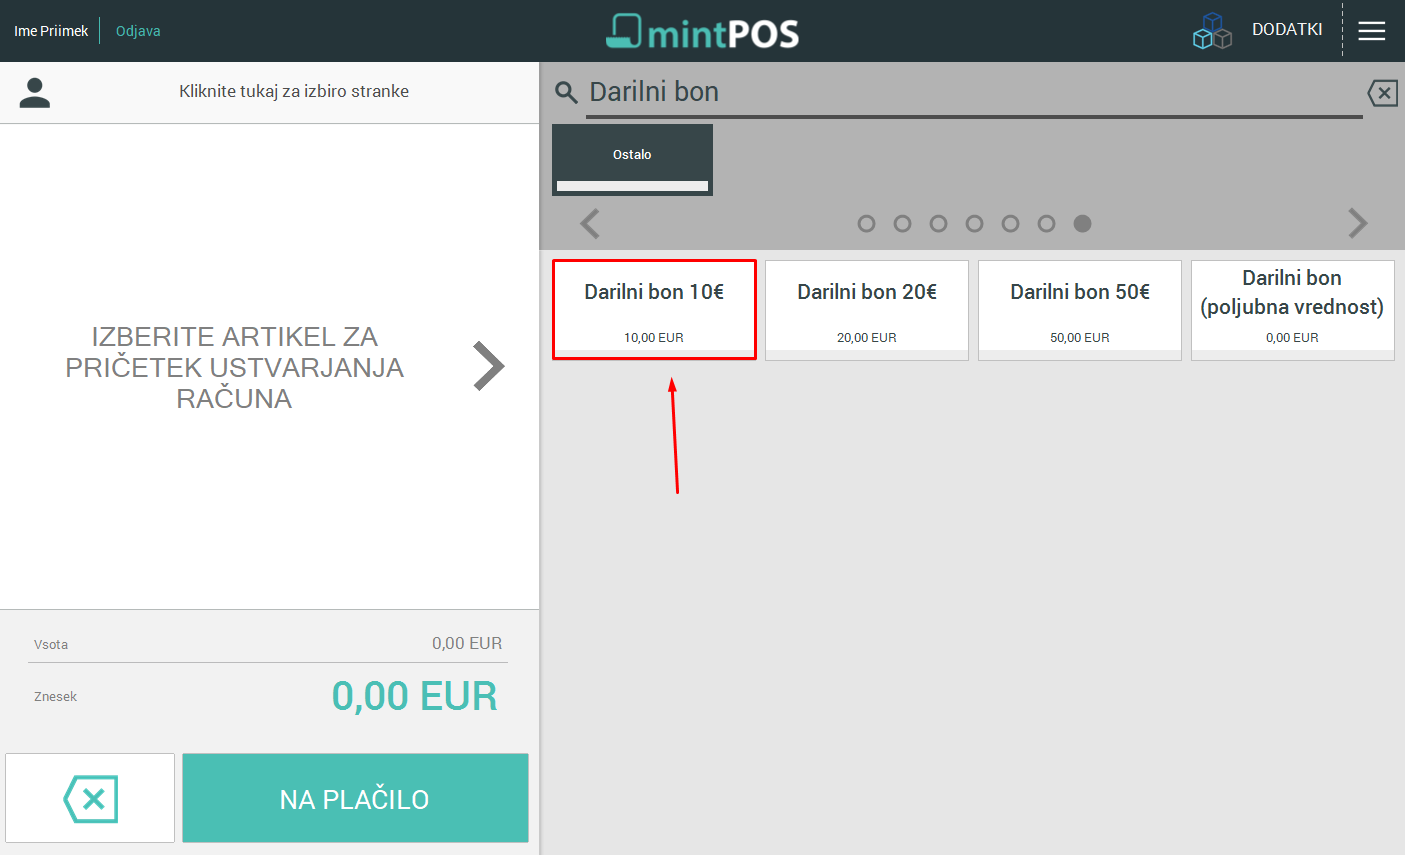Screen dimensions: 1405x855
Task: Click the NA PLAČILO button
Action: tap(355, 798)
